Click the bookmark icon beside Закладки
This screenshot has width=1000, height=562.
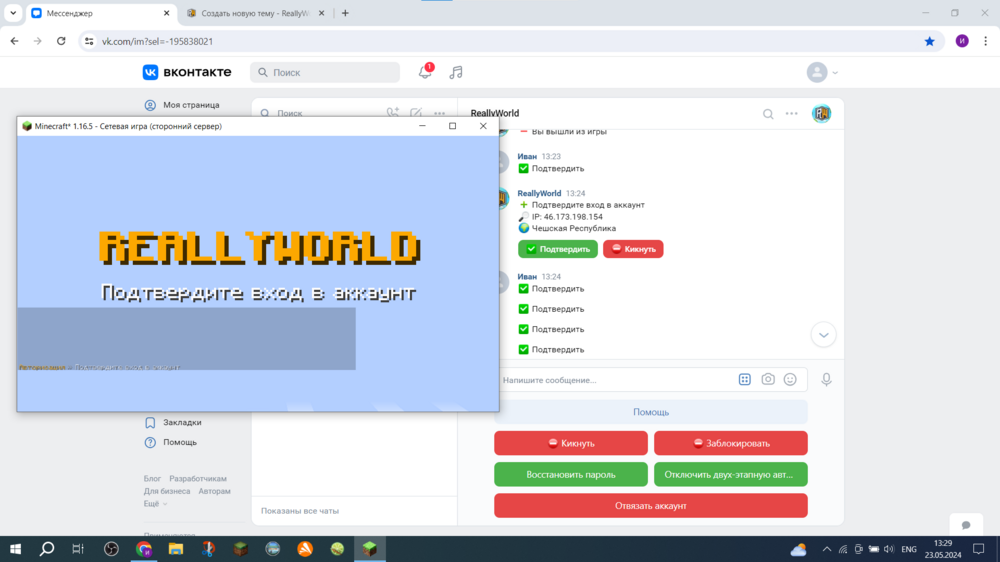tap(150, 422)
